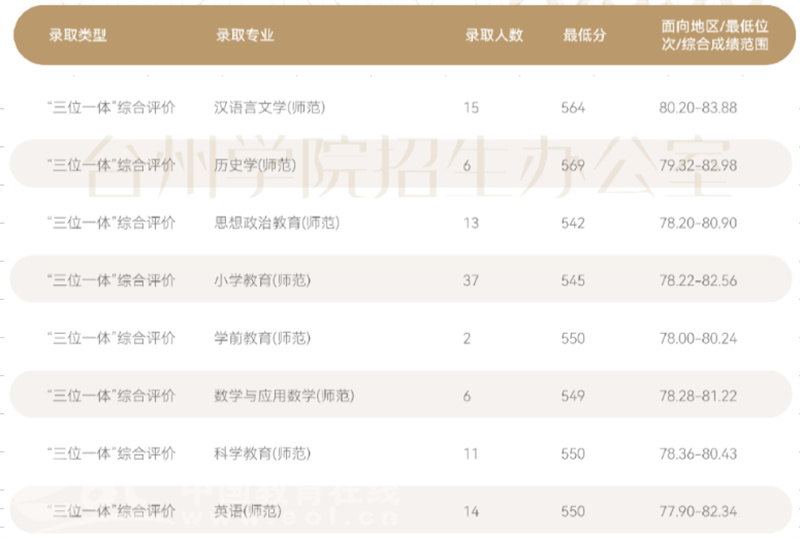Image resolution: width=800 pixels, height=539 pixels.
Task: Click the minimum score 549
Action: coord(573,396)
